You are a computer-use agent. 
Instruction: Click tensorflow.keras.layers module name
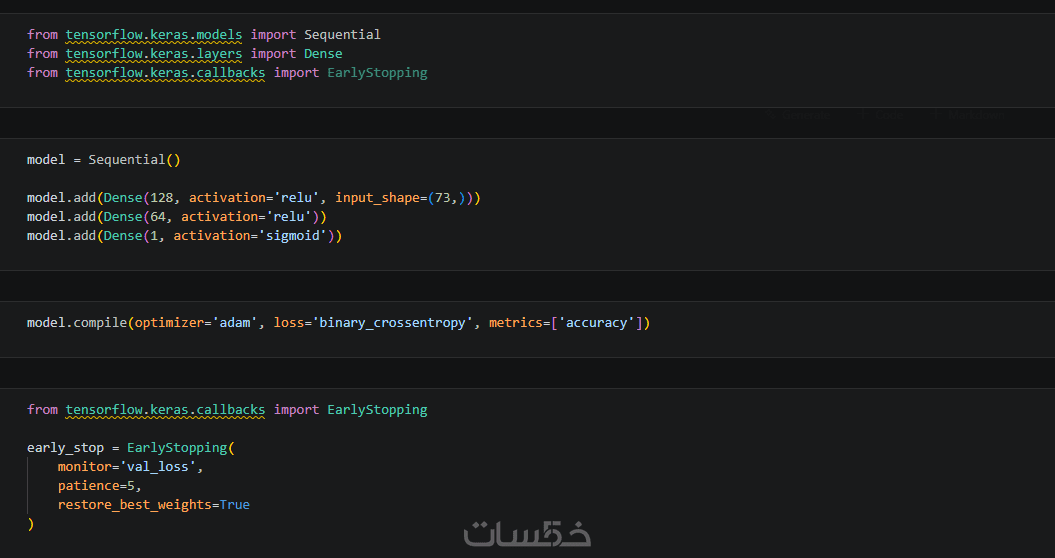pyautogui.click(x=153, y=53)
